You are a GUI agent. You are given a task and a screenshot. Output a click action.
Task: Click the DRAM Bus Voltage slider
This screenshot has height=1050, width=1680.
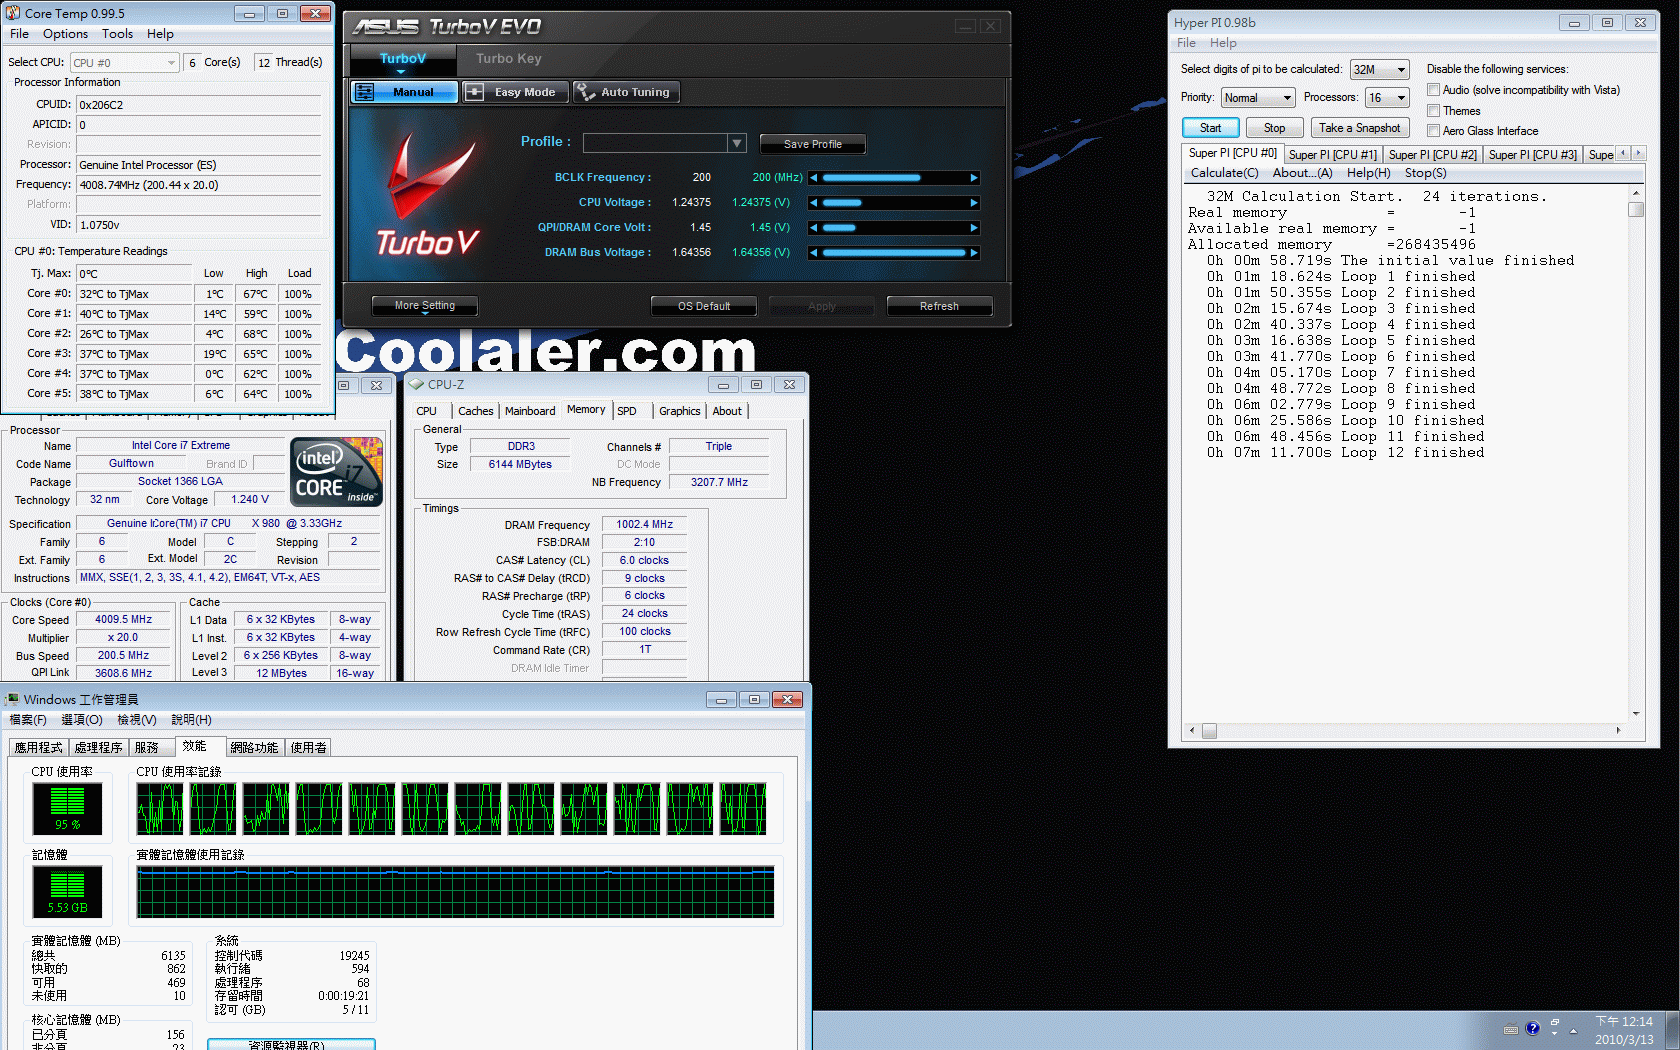[894, 253]
